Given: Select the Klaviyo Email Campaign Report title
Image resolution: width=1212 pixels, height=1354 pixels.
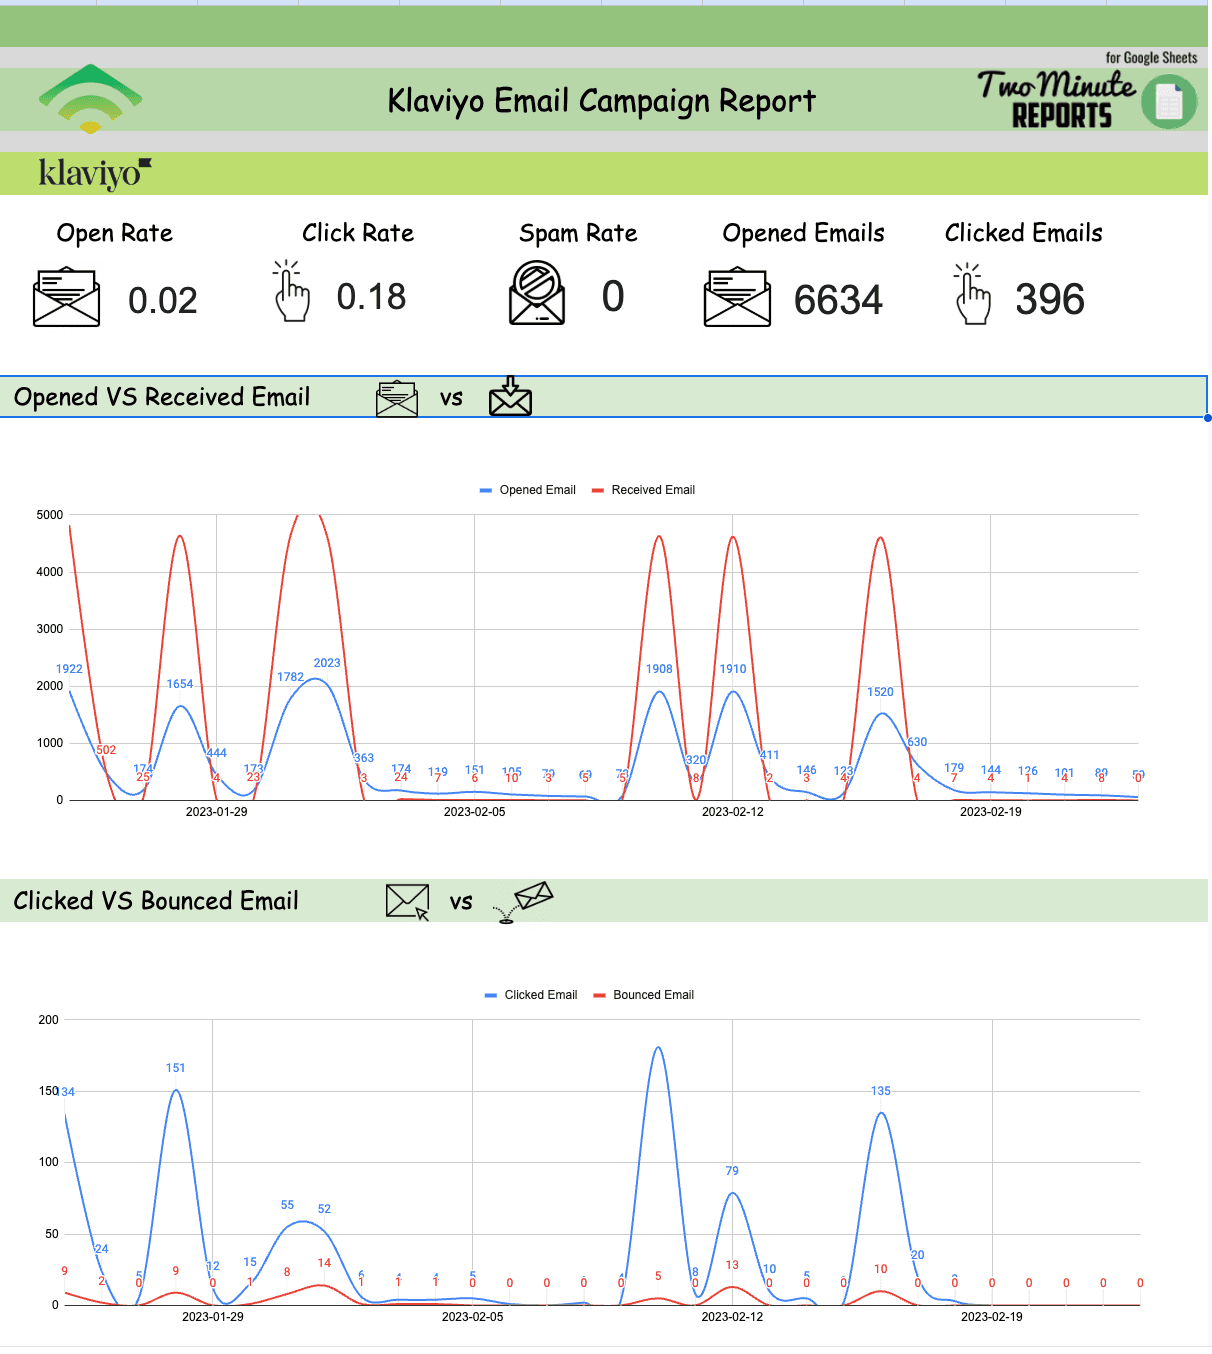Looking at the screenshot, I should tap(601, 101).
